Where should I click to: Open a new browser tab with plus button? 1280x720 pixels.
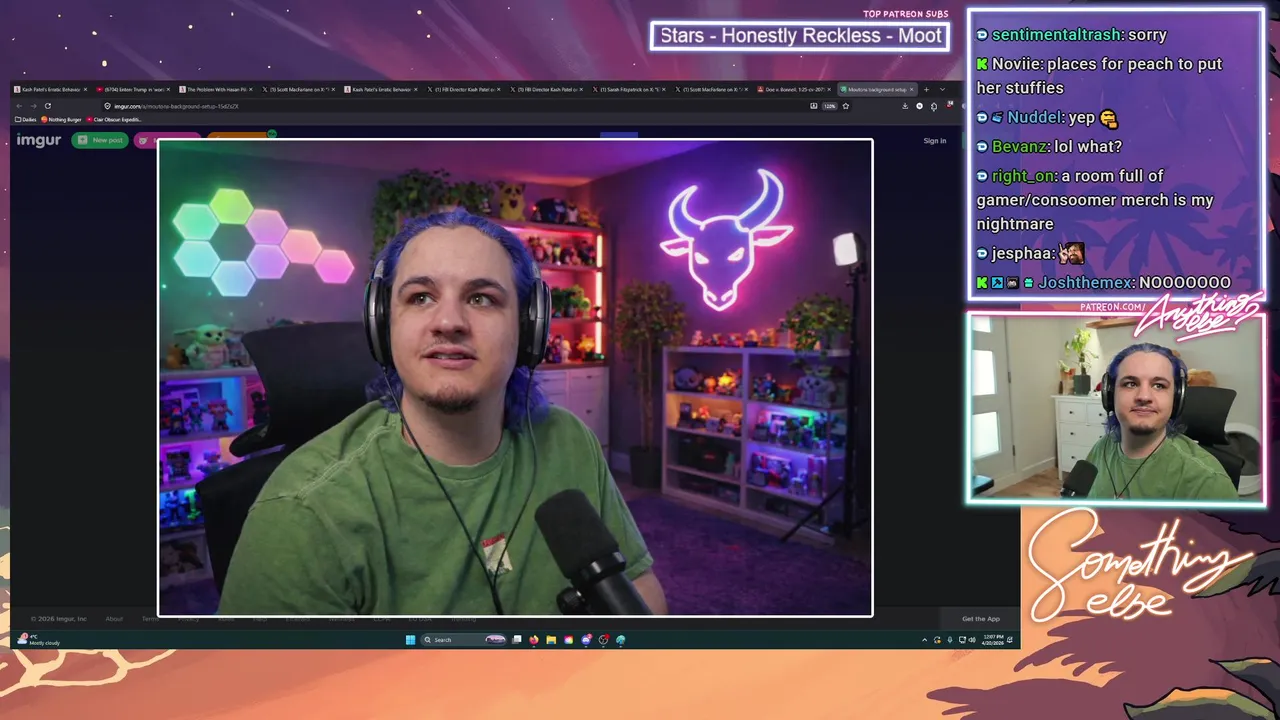click(x=926, y=89)
